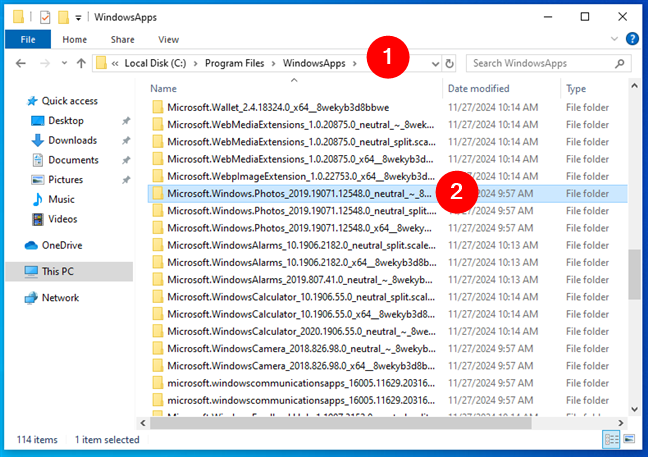Select Microsoft.WebpImageExtension folder row
The width and height of the screenshot is (648, 457).
[388, 176]
